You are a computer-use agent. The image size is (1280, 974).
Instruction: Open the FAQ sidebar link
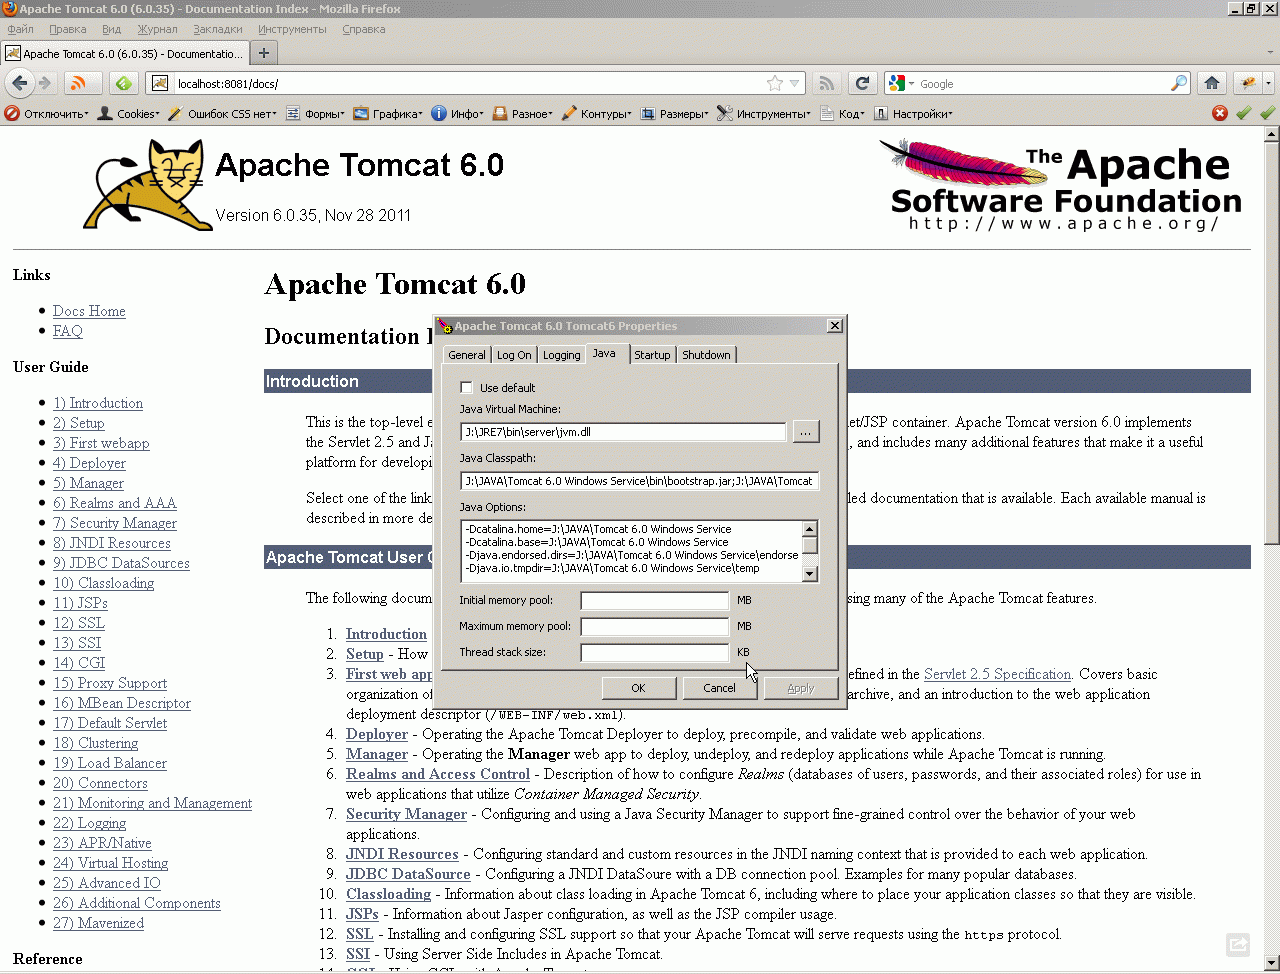tap(68, 331)
